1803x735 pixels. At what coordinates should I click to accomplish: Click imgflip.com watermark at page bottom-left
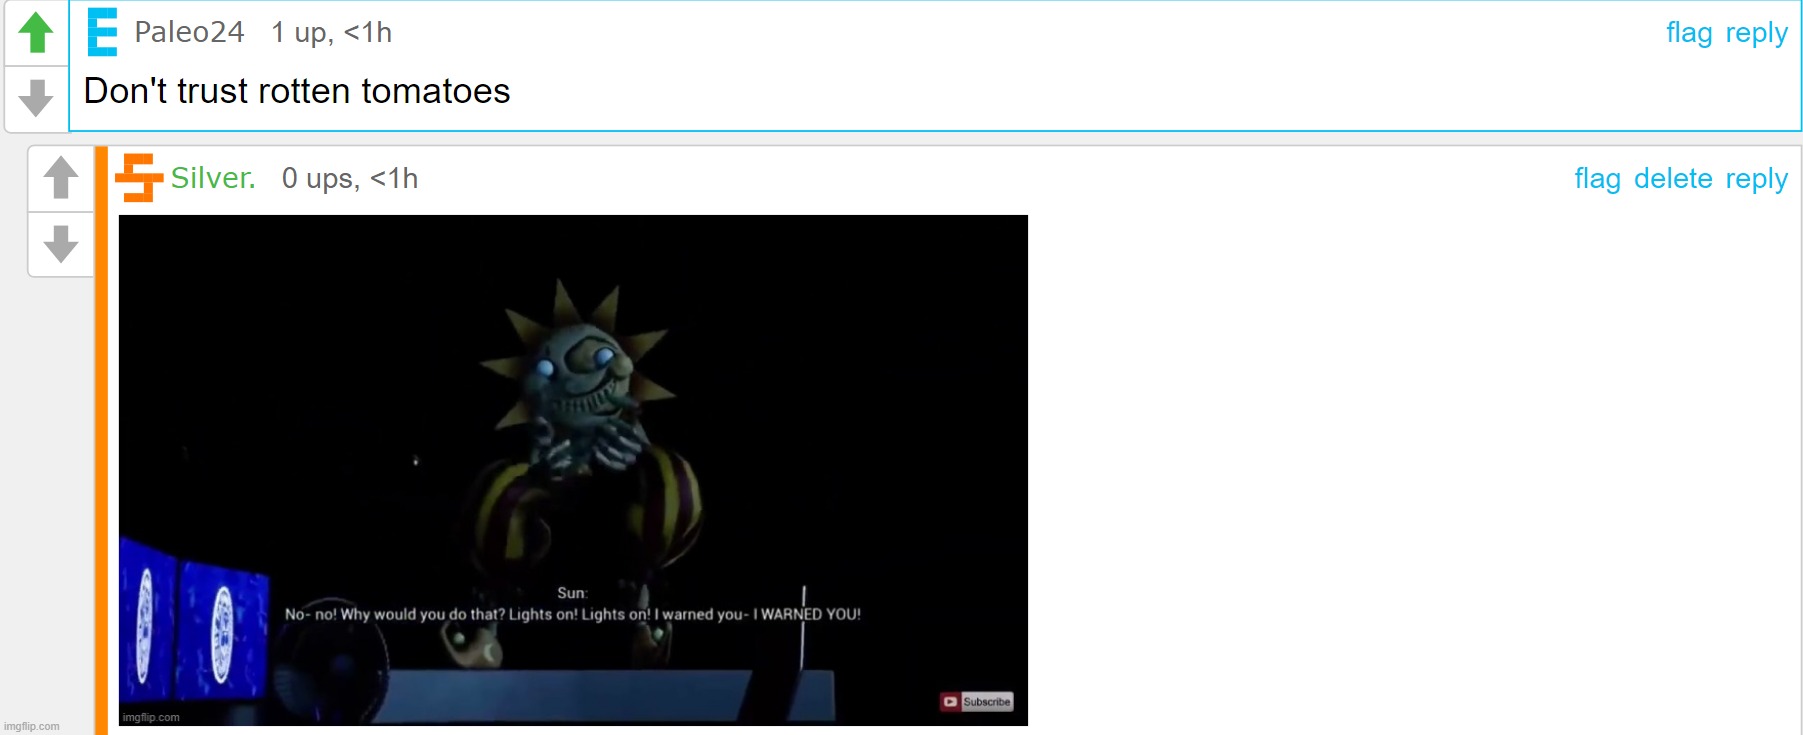pos(32,726)
